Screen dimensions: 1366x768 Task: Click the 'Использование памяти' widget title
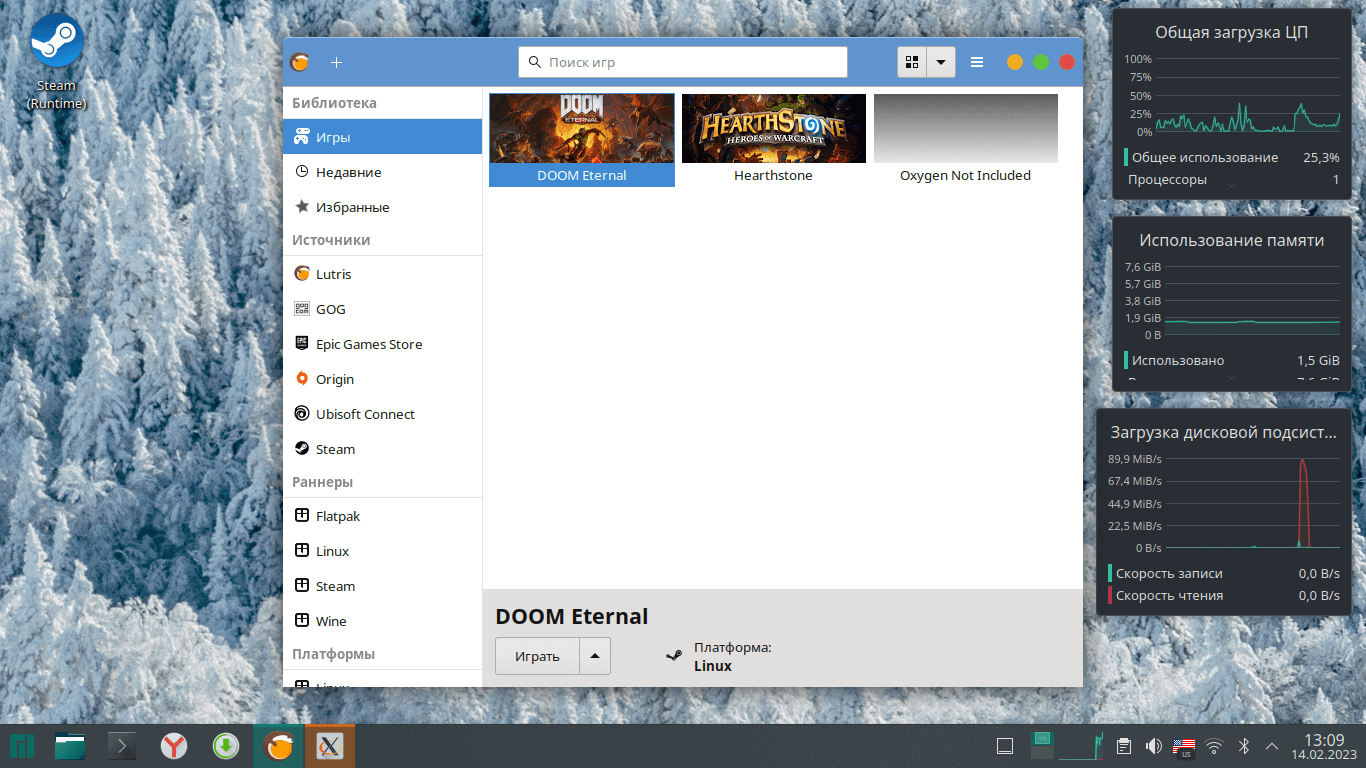point(1231,240)
